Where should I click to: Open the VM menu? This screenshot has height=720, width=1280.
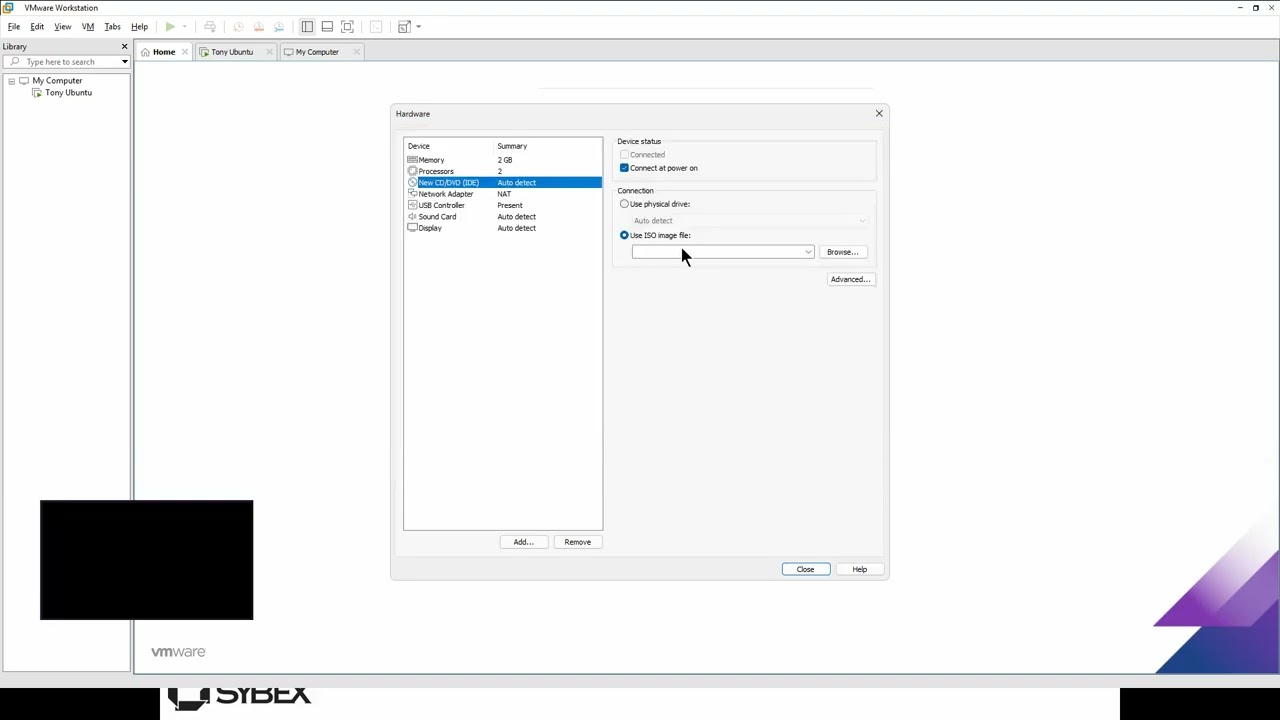(88, 27)
